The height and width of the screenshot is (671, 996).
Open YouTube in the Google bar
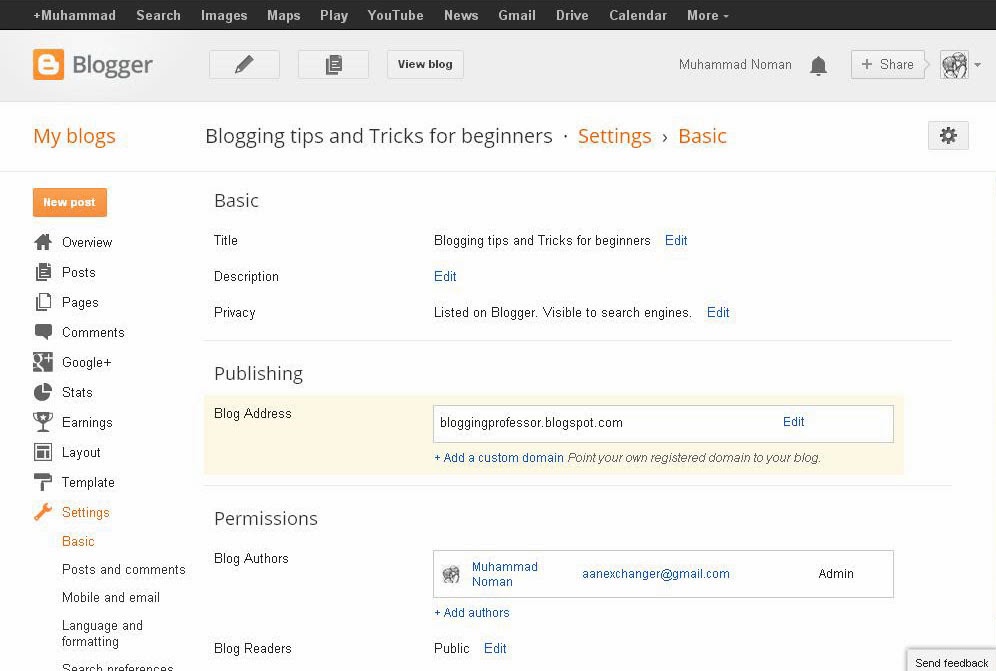click(x=395, y=15)
